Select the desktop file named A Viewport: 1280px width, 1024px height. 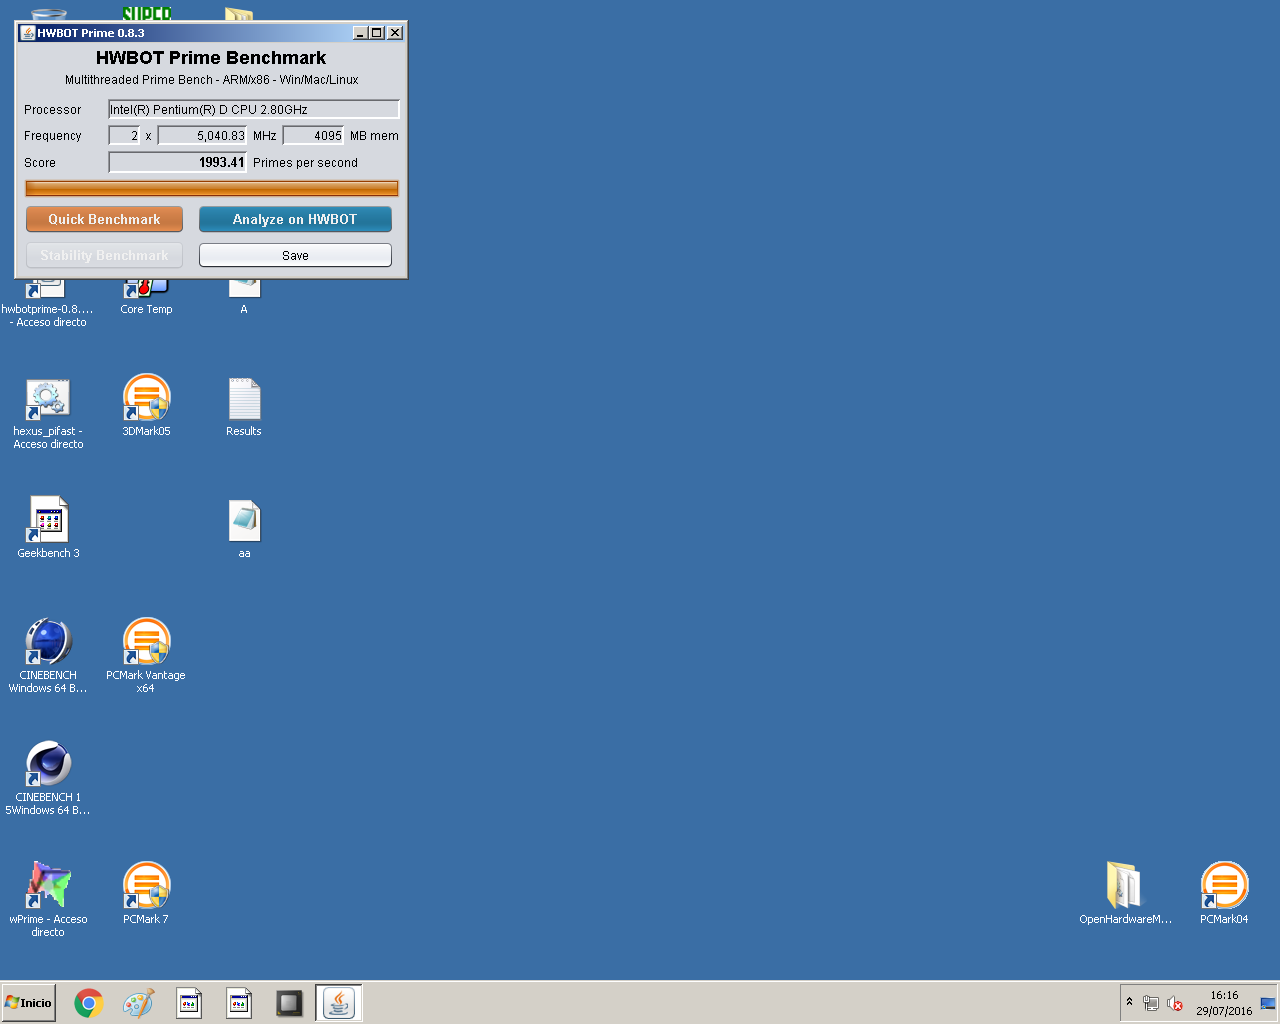[244, 298]
